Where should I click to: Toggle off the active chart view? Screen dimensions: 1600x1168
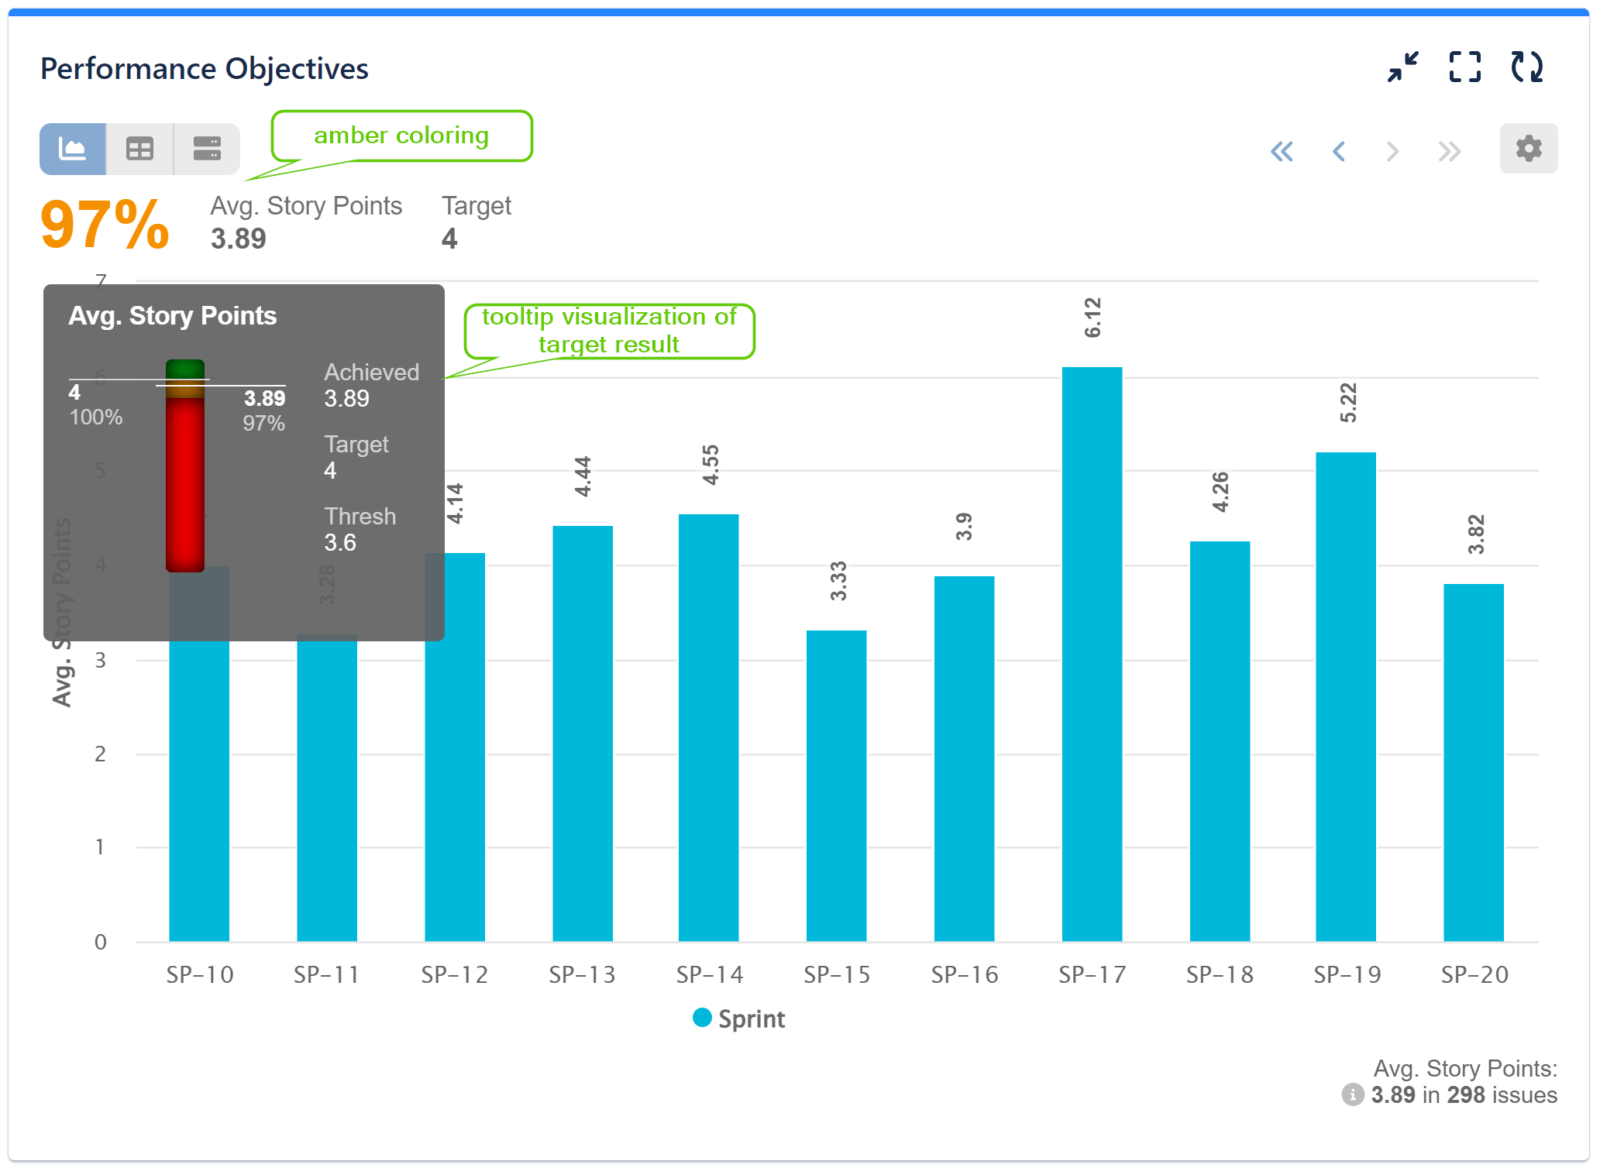pyautogui.click(x=71, y=148)
